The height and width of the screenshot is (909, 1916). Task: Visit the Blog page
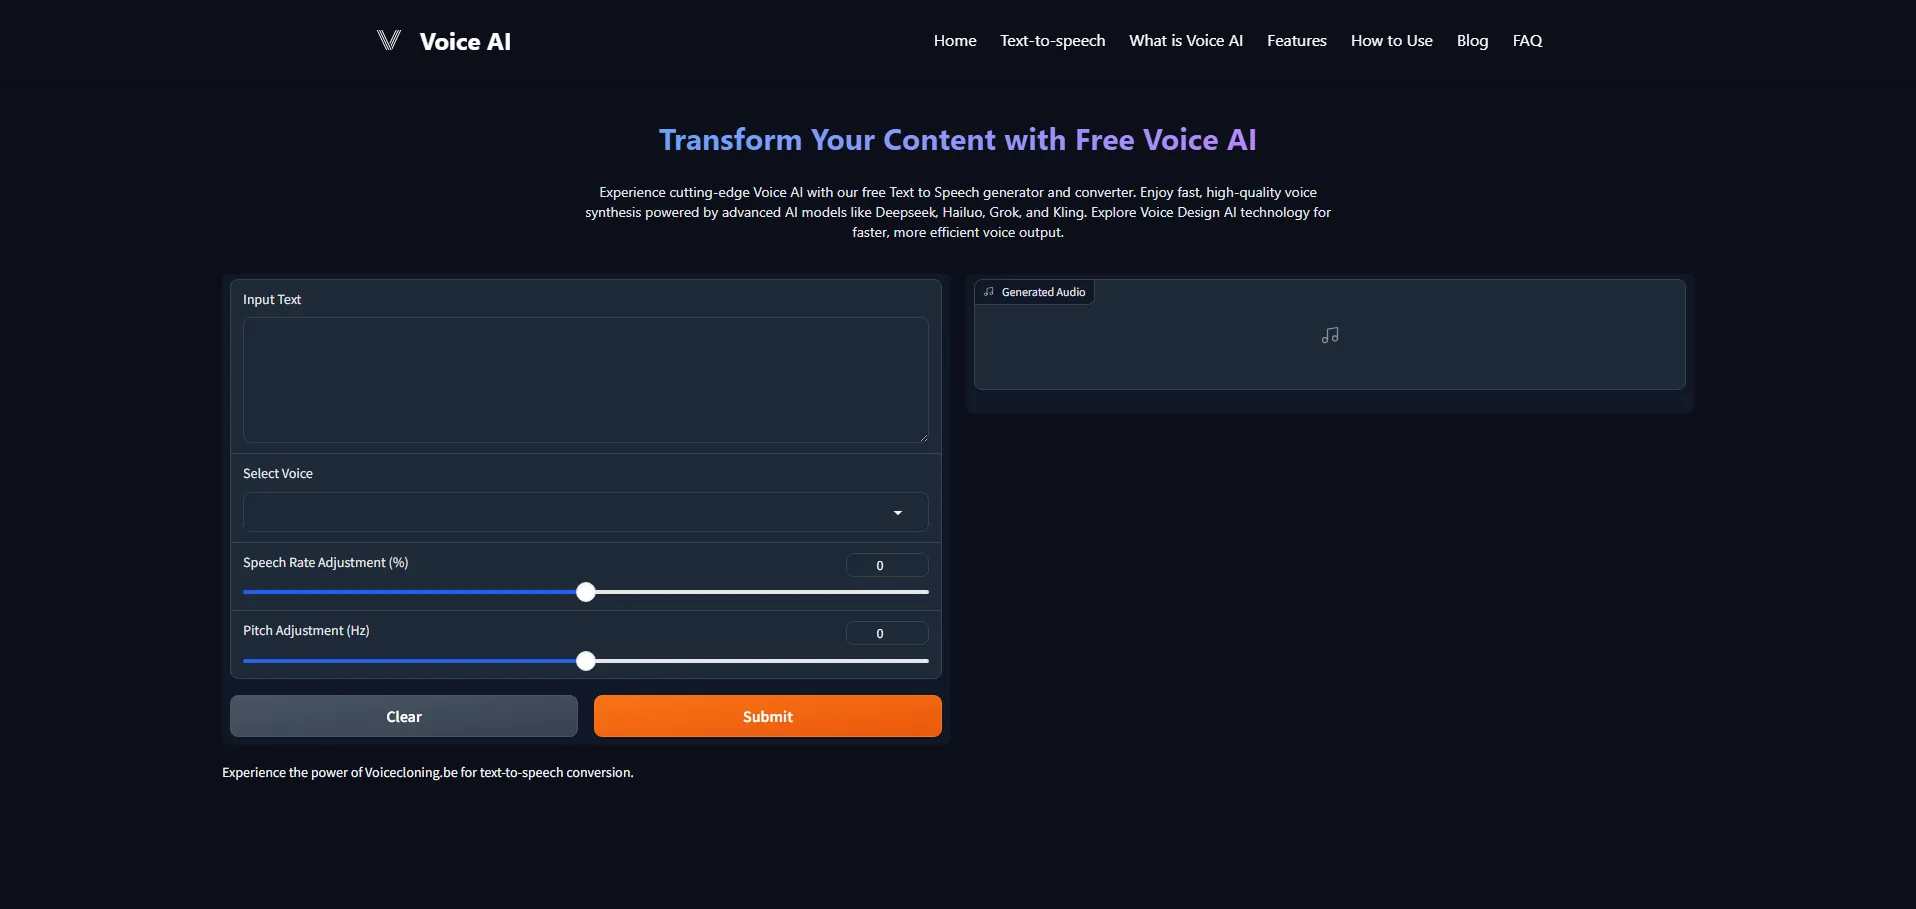click(1472, 41)
